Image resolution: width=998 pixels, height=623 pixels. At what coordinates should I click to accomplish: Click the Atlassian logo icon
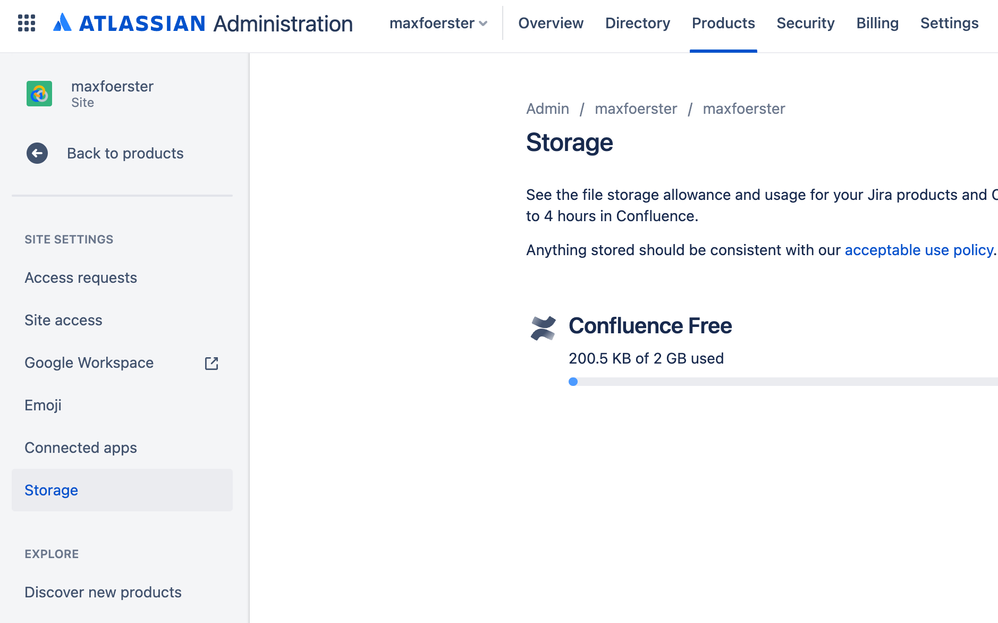(62, 23)
